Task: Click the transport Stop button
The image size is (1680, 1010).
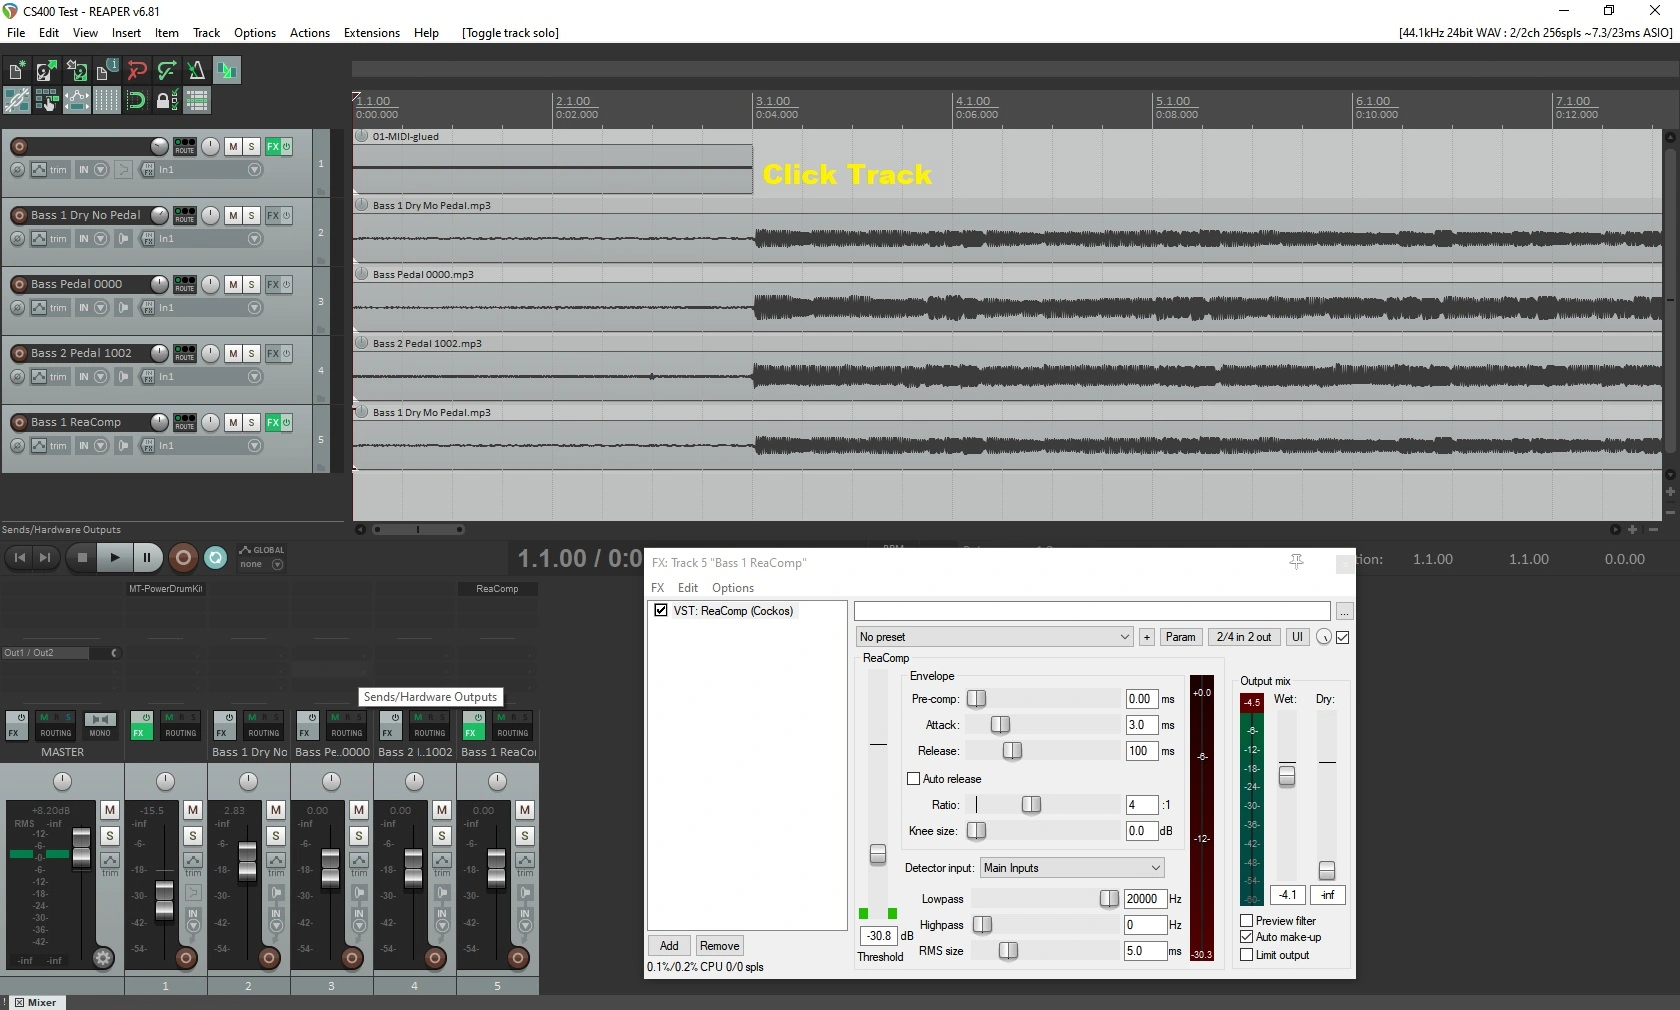Action: coord(82,558)
